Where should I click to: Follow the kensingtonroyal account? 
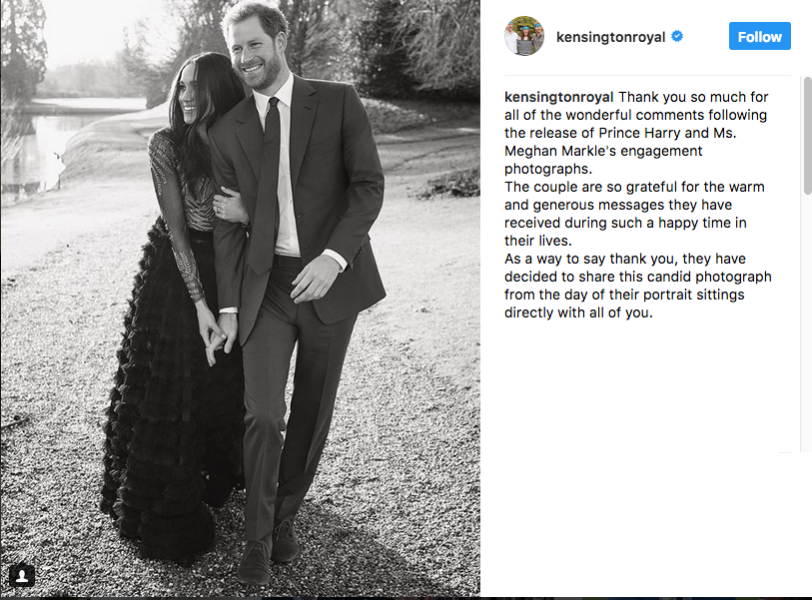point(759,36)
